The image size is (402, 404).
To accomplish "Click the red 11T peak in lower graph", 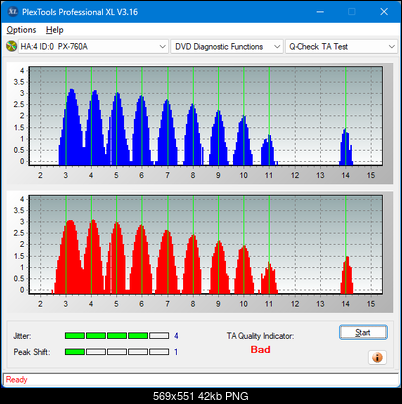I will coord(269,279).
